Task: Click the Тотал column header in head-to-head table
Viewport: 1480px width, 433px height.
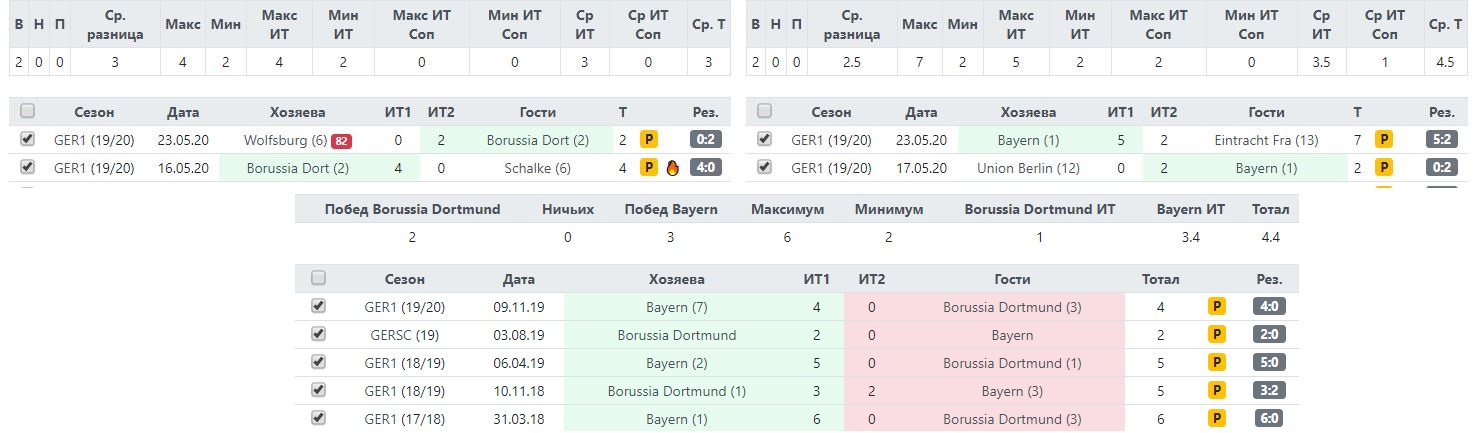Action: tap(1161, 280)
